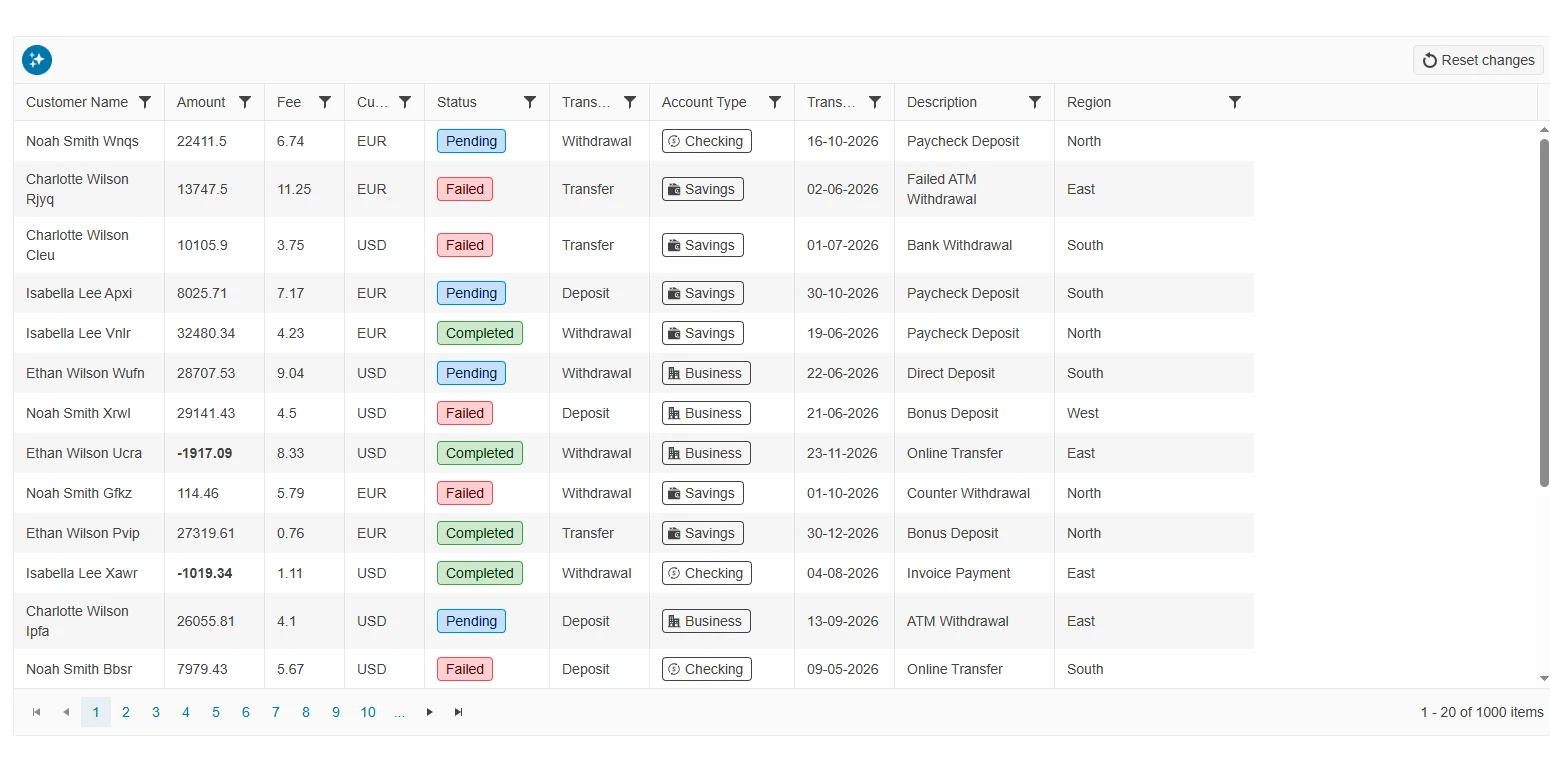Click the previous page arrow
1550x771 pixels.
(66, 712)
